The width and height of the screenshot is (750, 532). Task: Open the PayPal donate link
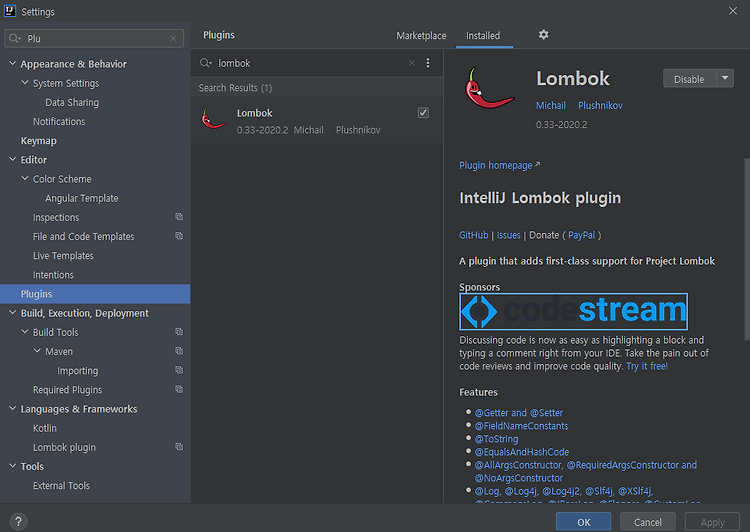tap(581, 235)
